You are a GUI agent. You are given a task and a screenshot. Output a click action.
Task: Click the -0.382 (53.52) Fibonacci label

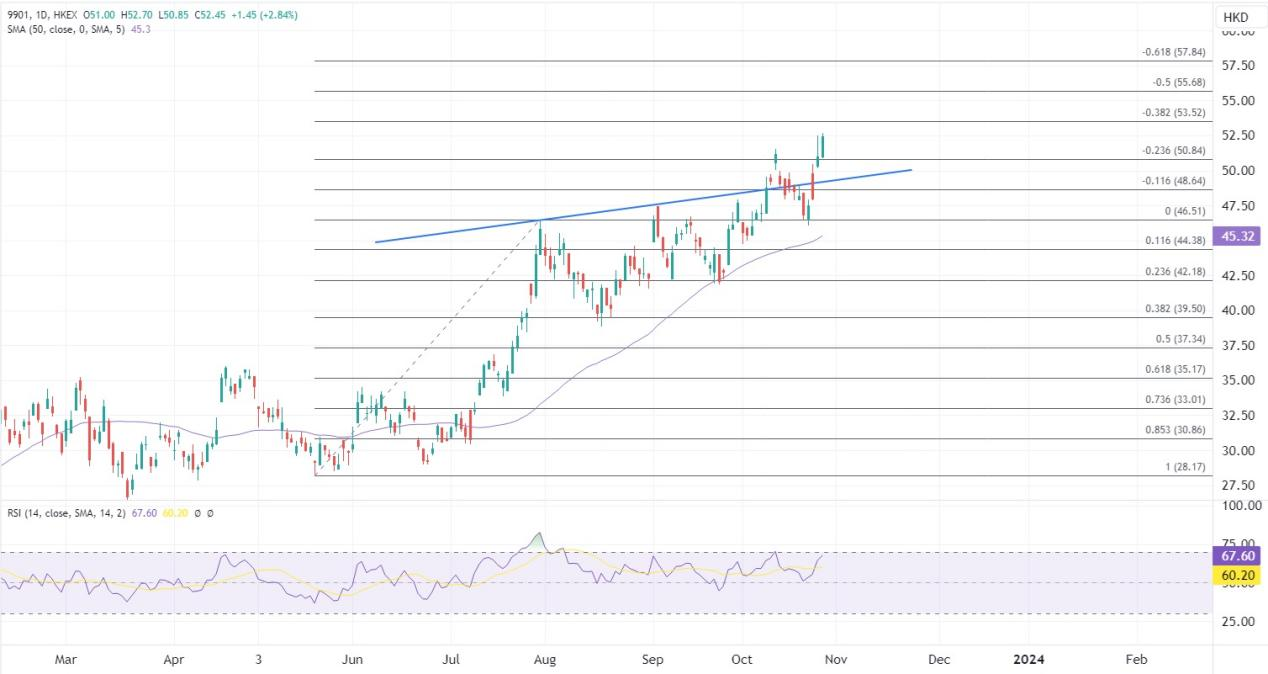pos(1173,112)
